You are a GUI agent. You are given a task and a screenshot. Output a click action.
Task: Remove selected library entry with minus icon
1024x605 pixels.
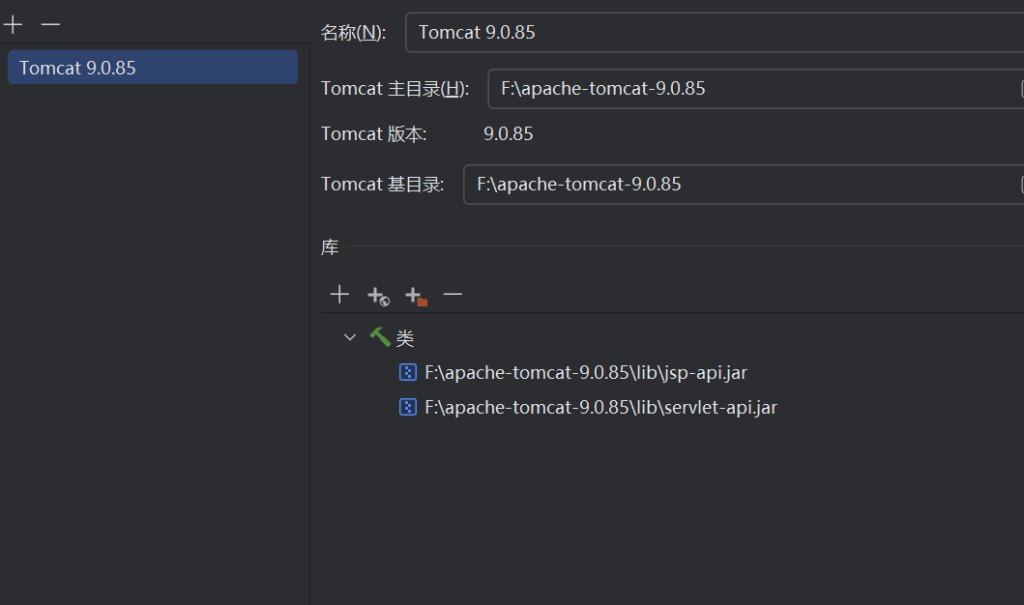453,294
